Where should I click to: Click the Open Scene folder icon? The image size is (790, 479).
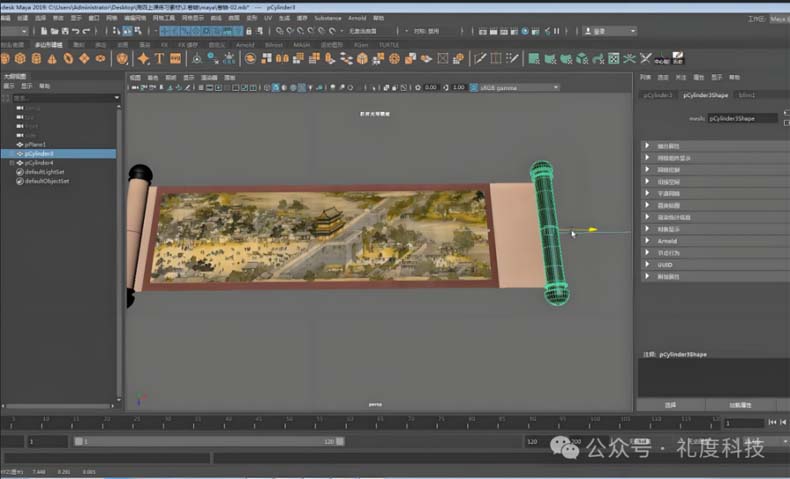54,31
